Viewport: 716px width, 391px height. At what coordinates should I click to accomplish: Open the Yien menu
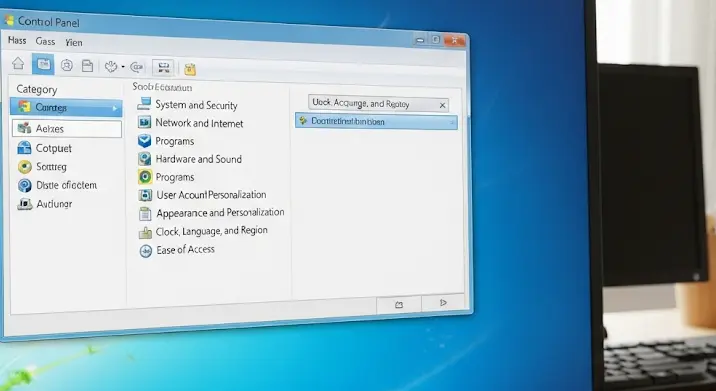[x=74, y=42]
